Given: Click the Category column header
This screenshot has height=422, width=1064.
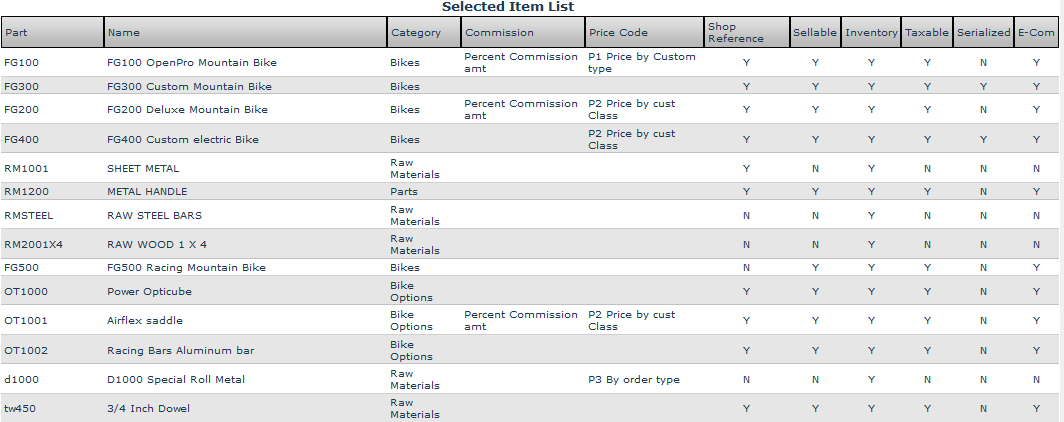Looking at the screenshot, I should (416, 32).
